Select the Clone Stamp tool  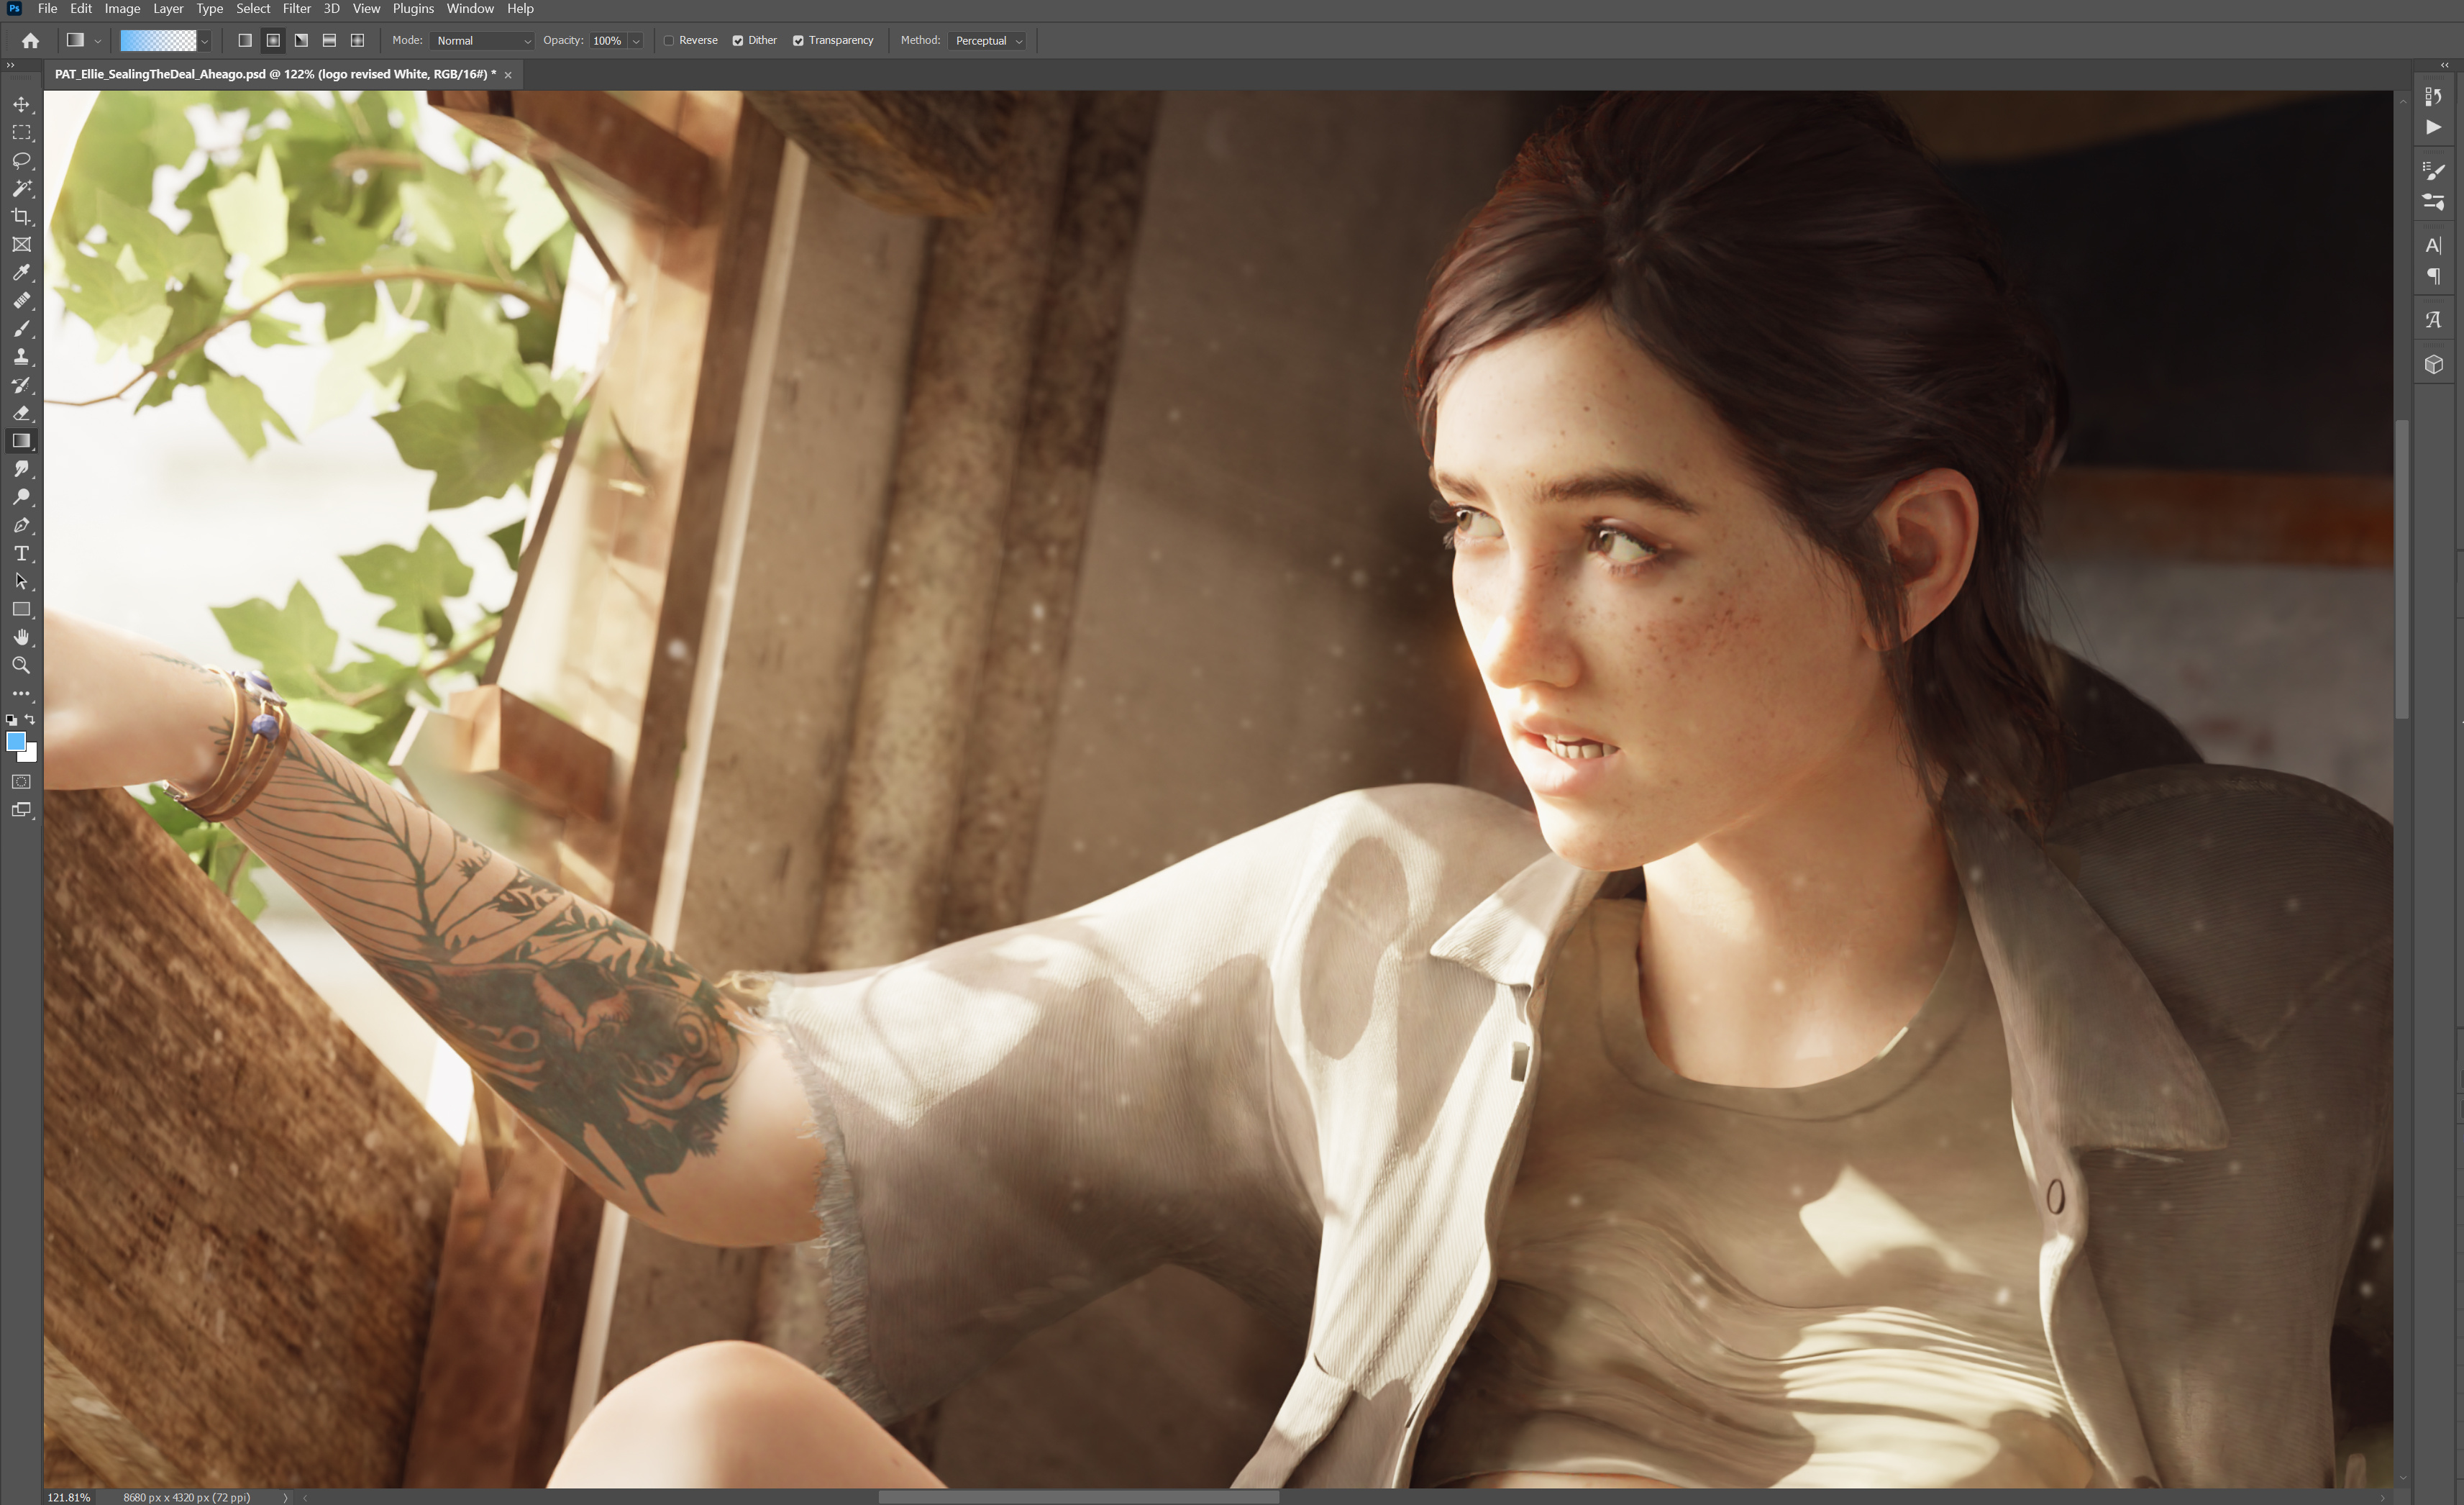pyautogui.click(x=21, y=356)
